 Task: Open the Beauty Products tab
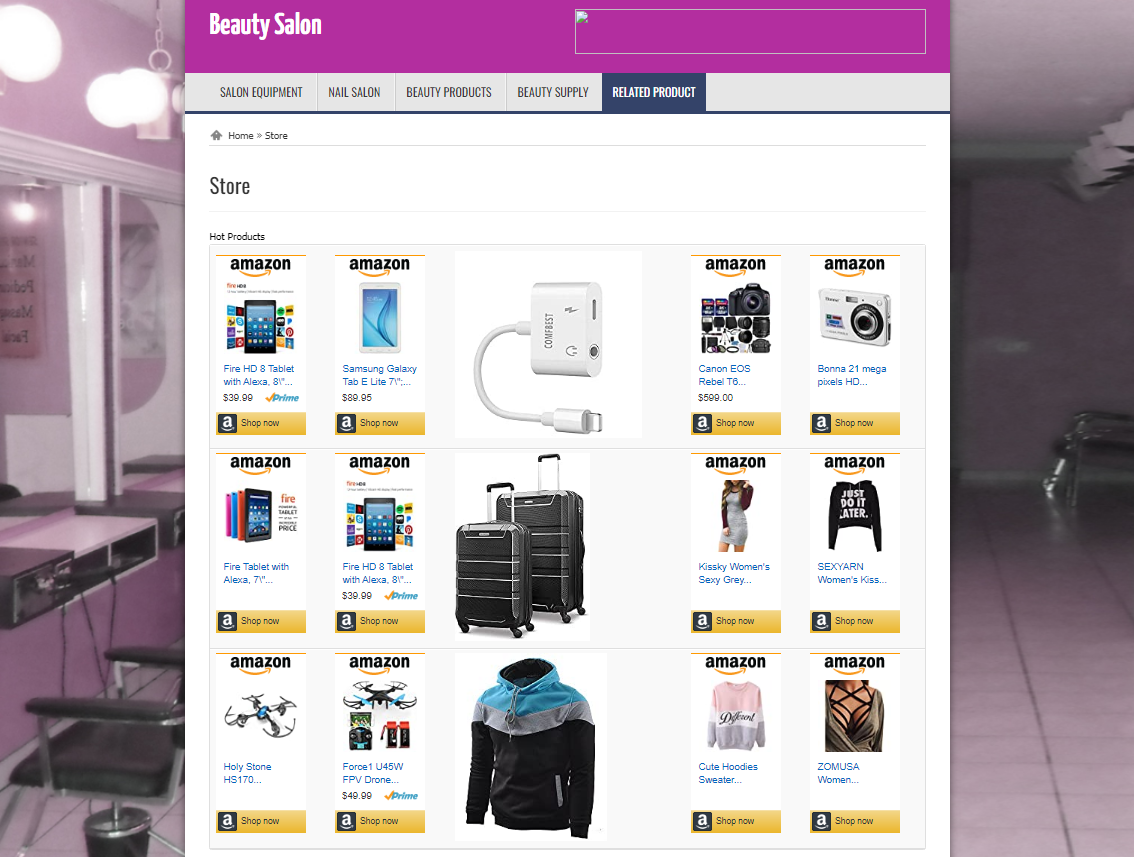tap(449, 92)
